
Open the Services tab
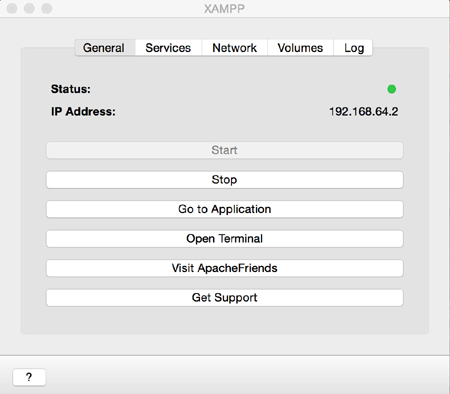tap(168, 48)
